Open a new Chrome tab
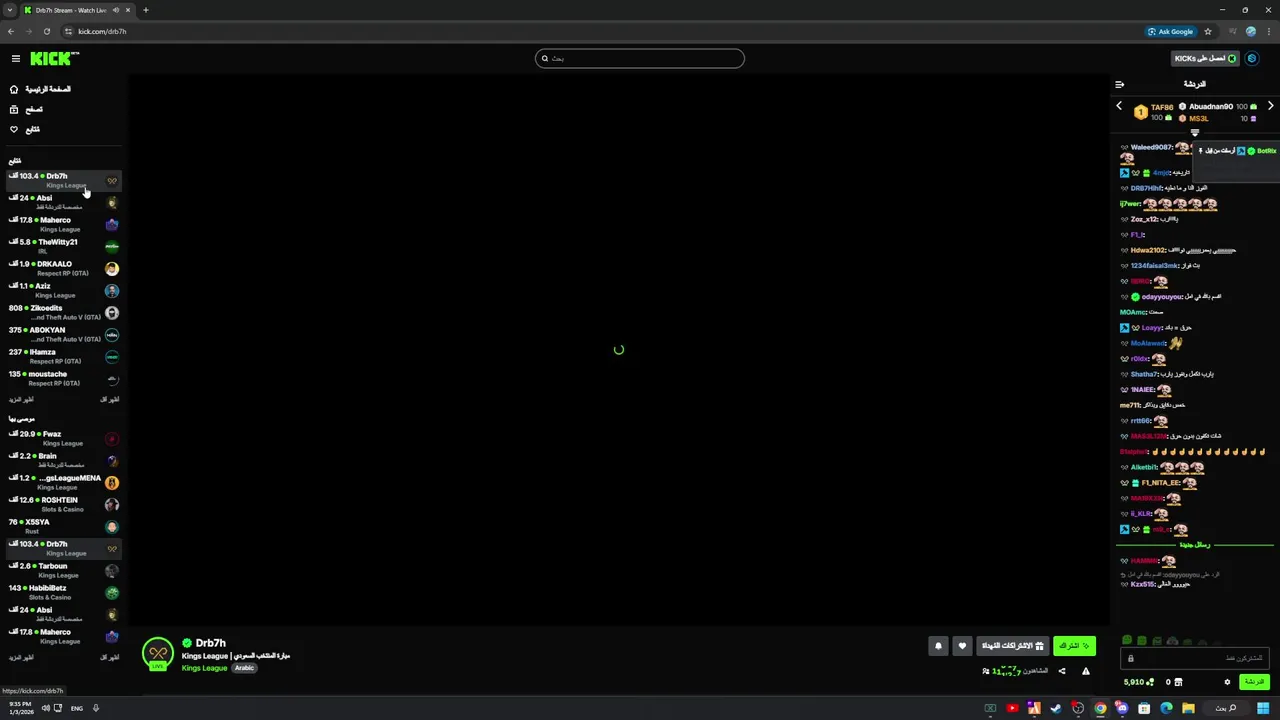Viewport: 1280px width, 720px height. [x=146, y=10]
